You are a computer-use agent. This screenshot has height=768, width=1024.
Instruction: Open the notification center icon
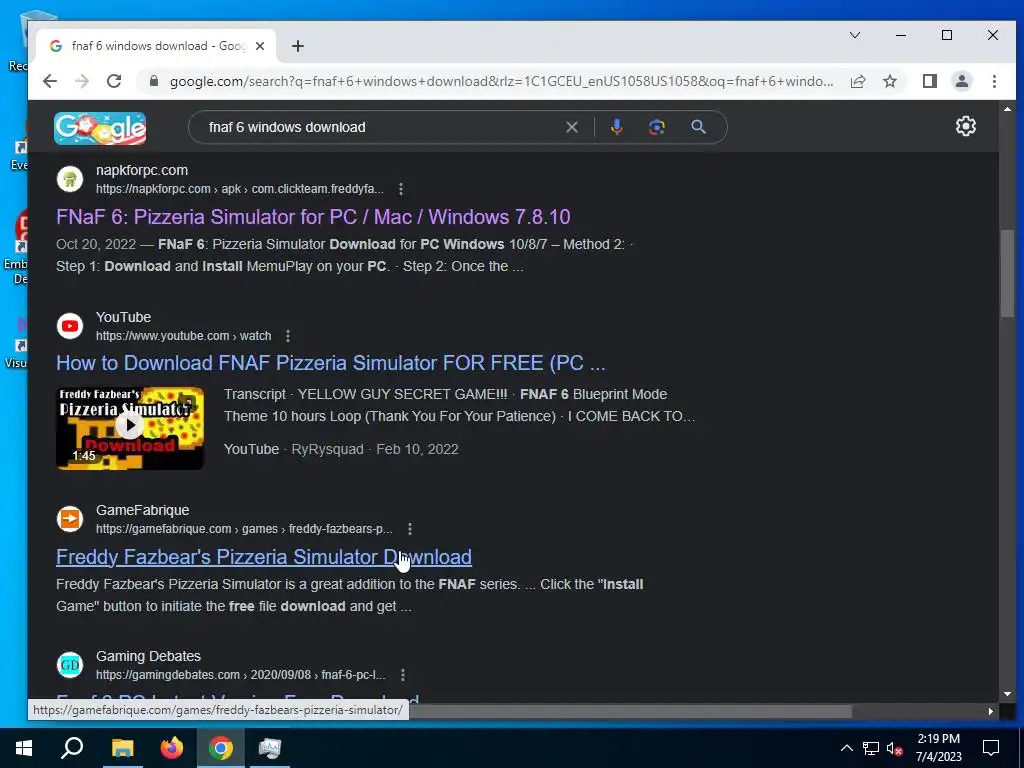point(991,748)
